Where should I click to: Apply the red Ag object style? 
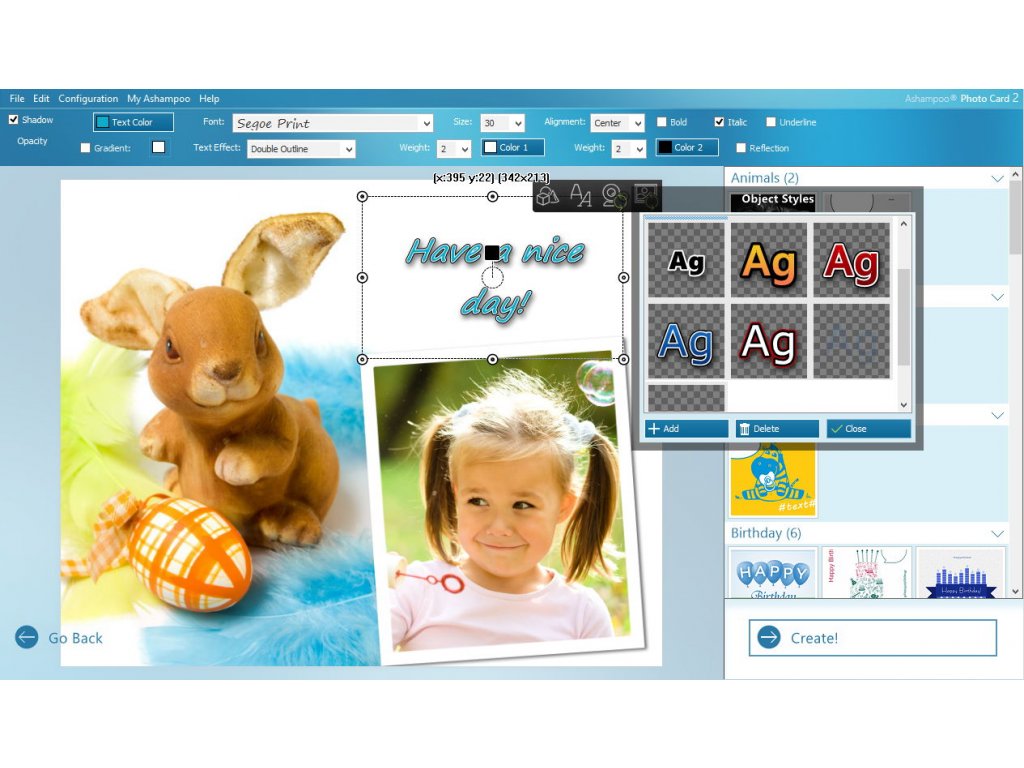[x=852, y=261]
